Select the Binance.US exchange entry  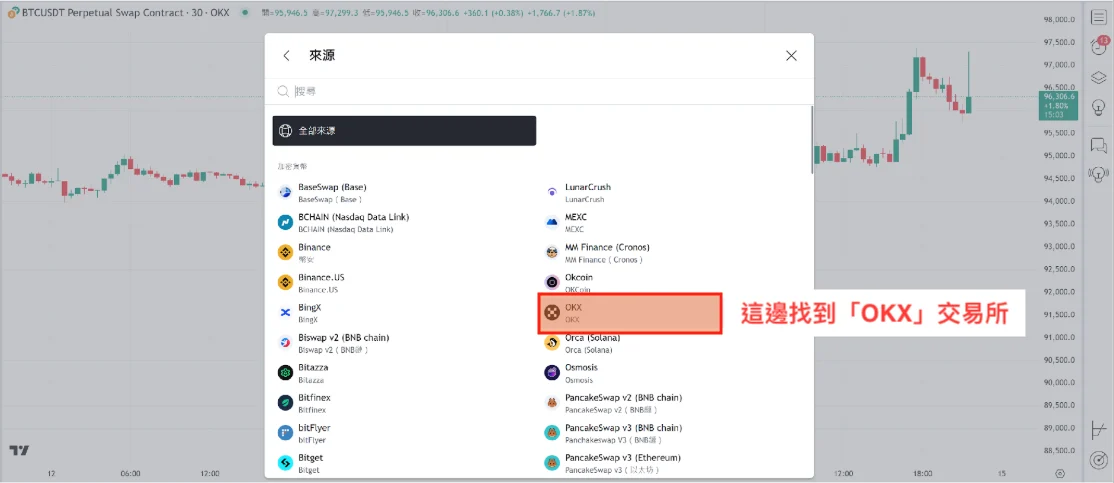coord(404,283)
